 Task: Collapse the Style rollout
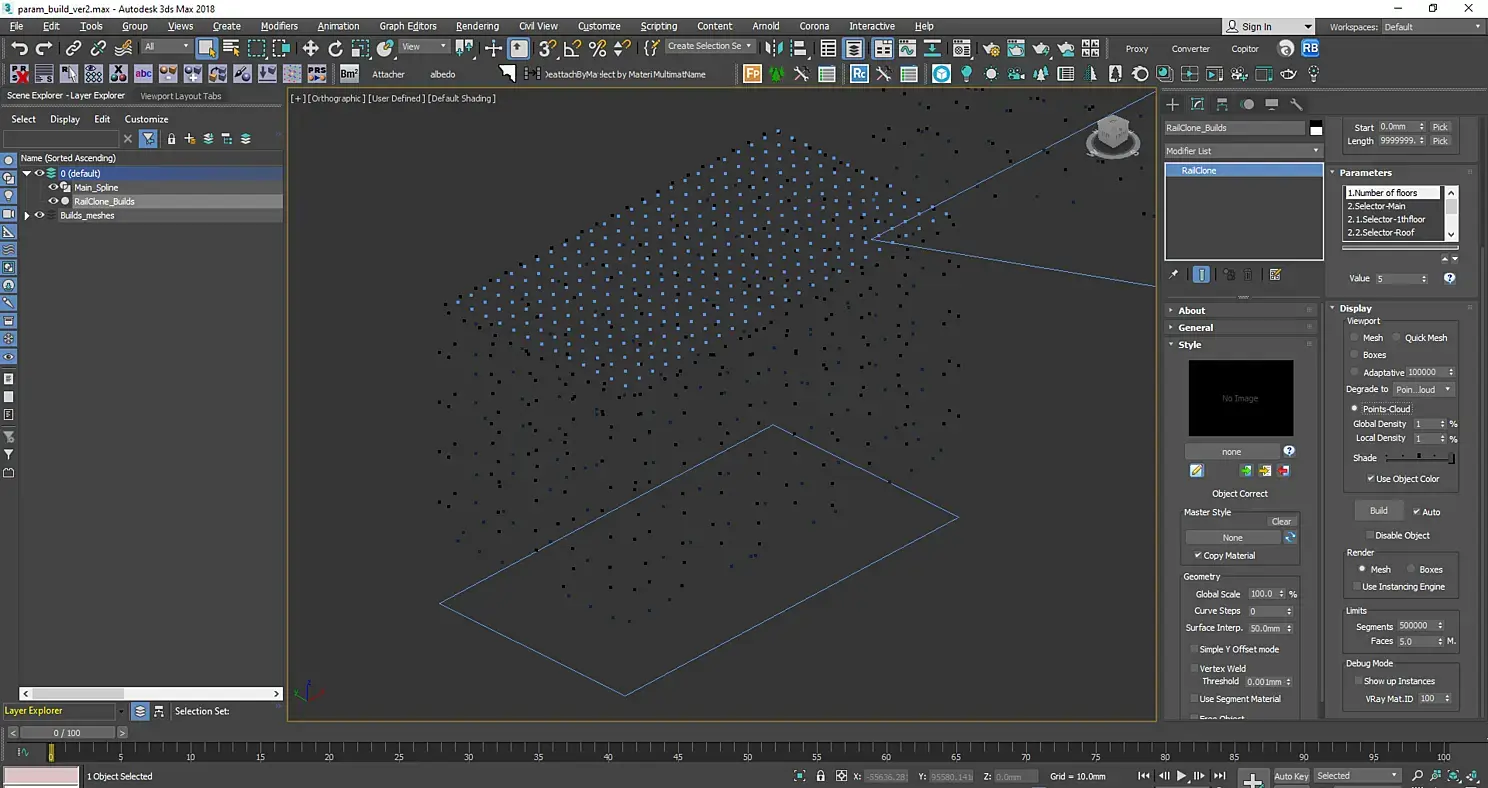point(1189,344)
